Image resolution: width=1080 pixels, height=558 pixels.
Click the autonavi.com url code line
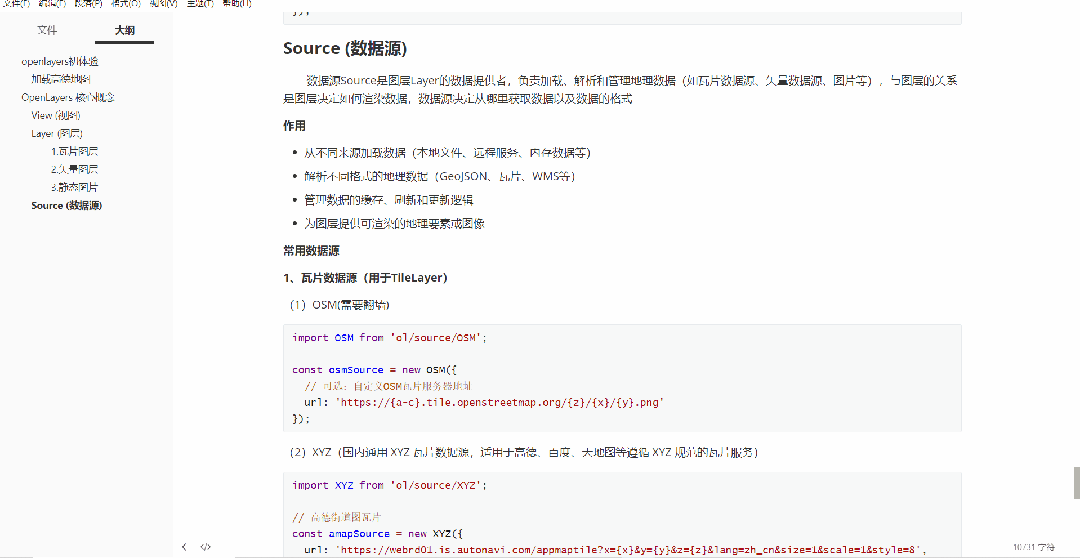615,550
